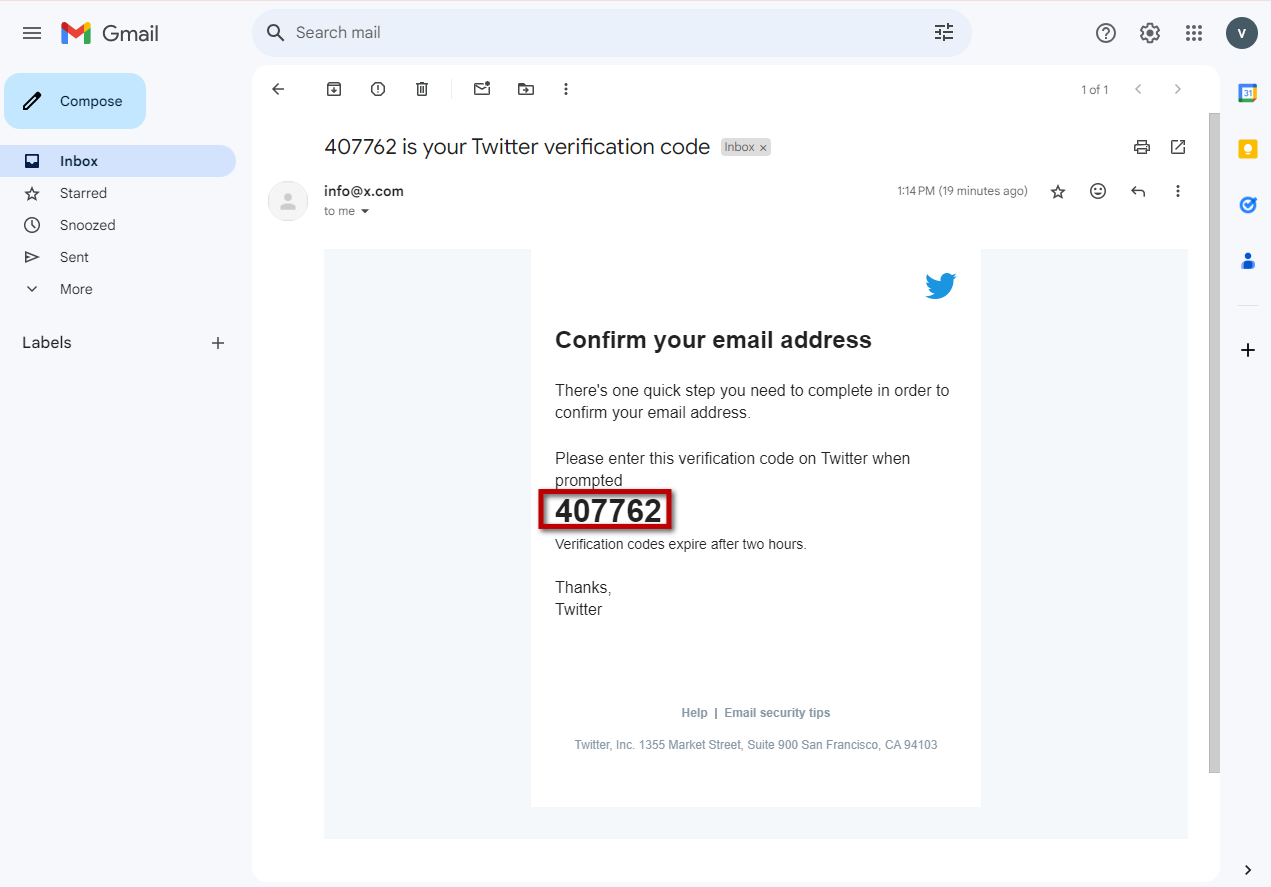1271x887 pixels.
Task: Open the Google apps grid
Action: 1194,33
